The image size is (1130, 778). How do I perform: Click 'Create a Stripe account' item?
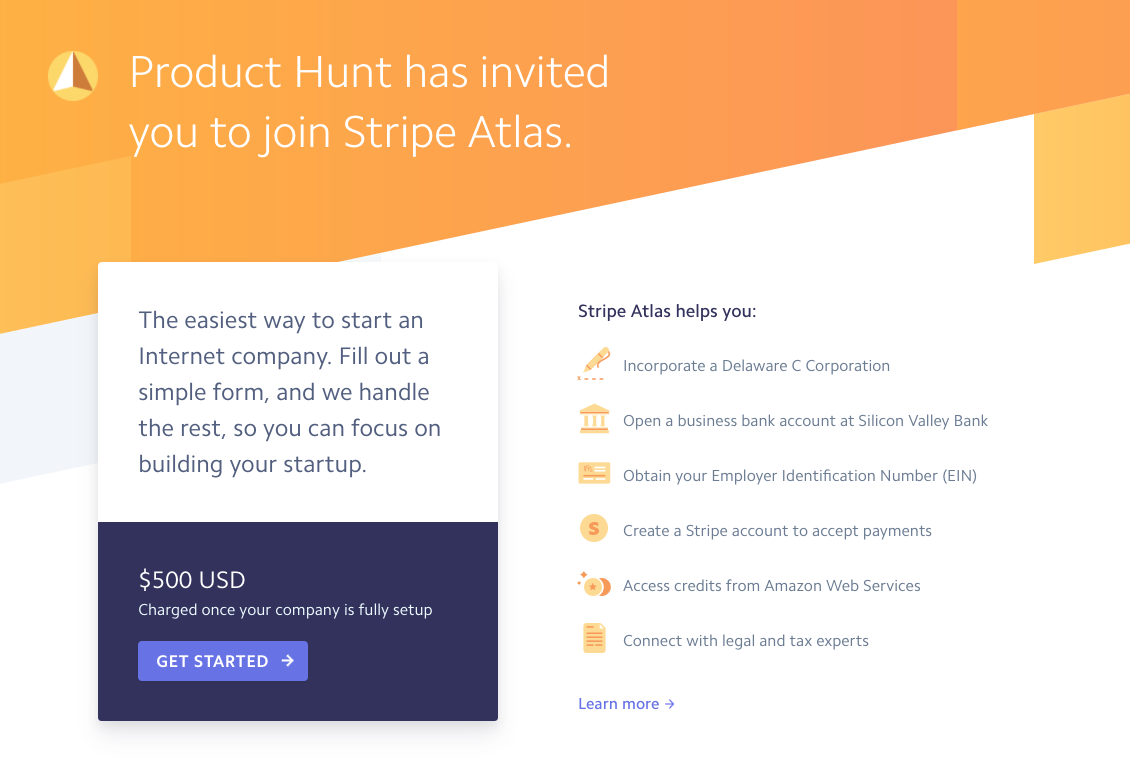click(777, 531)
